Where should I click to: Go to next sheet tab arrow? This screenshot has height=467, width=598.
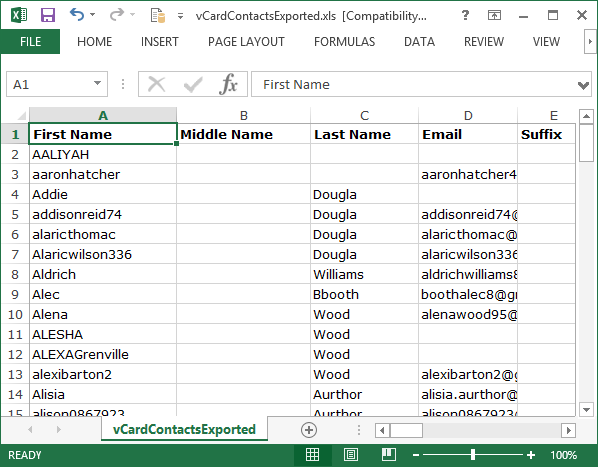pos(58,430)
